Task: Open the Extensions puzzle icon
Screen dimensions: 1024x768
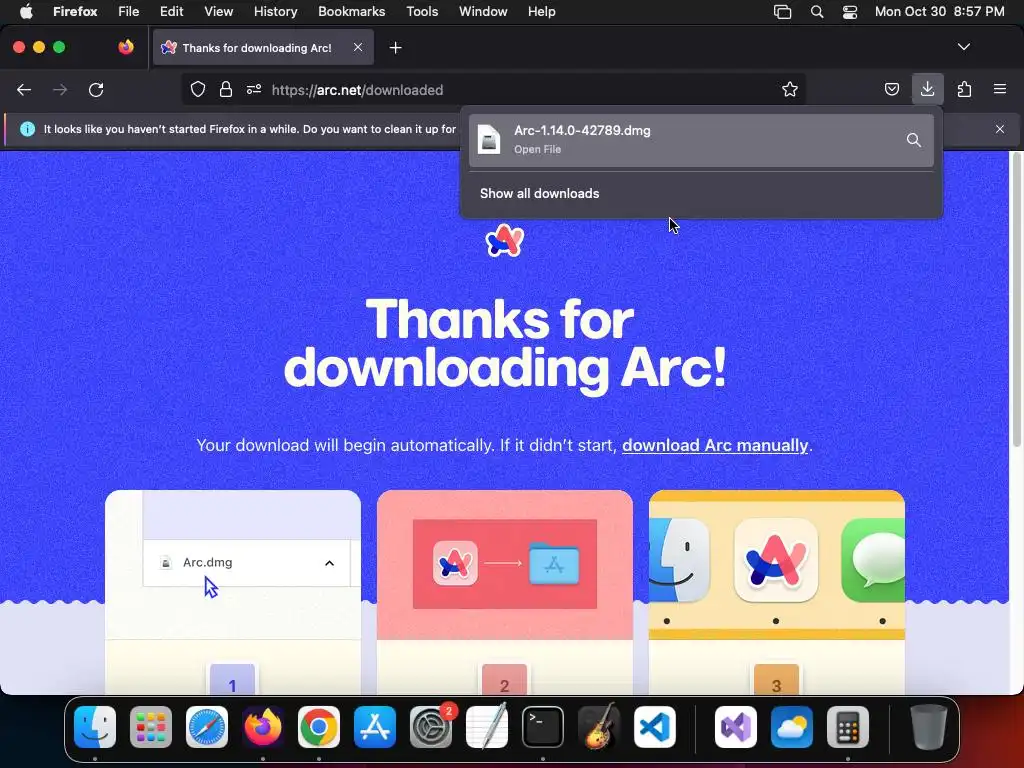Action: coord(964,89)
